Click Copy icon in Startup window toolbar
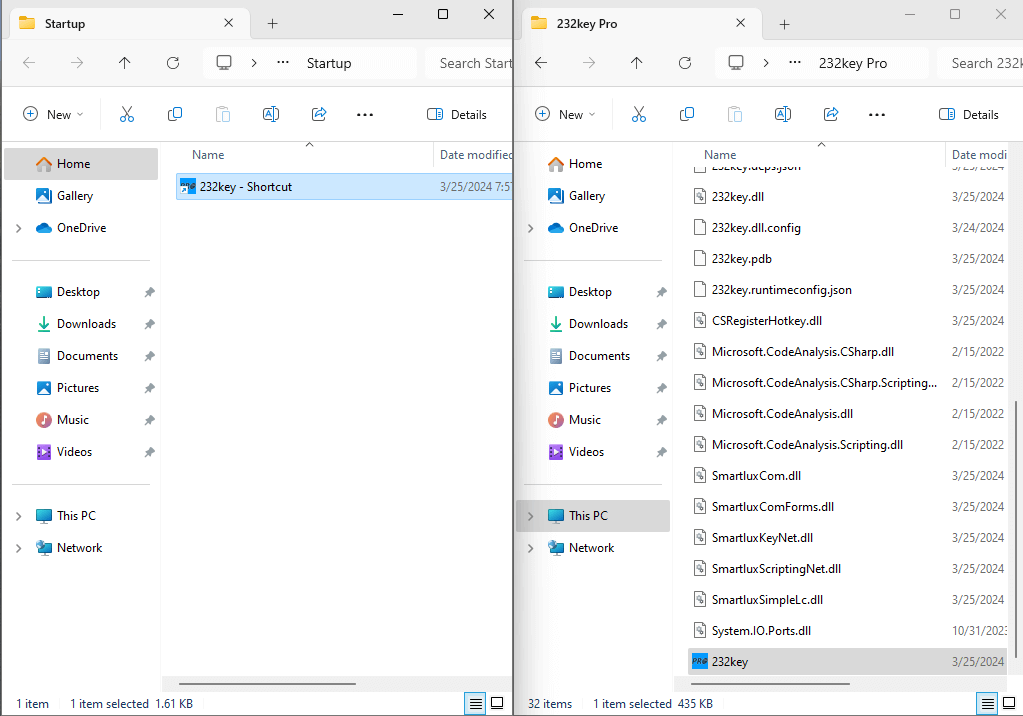Screen dimensions: 1023x716 (175, 114)
